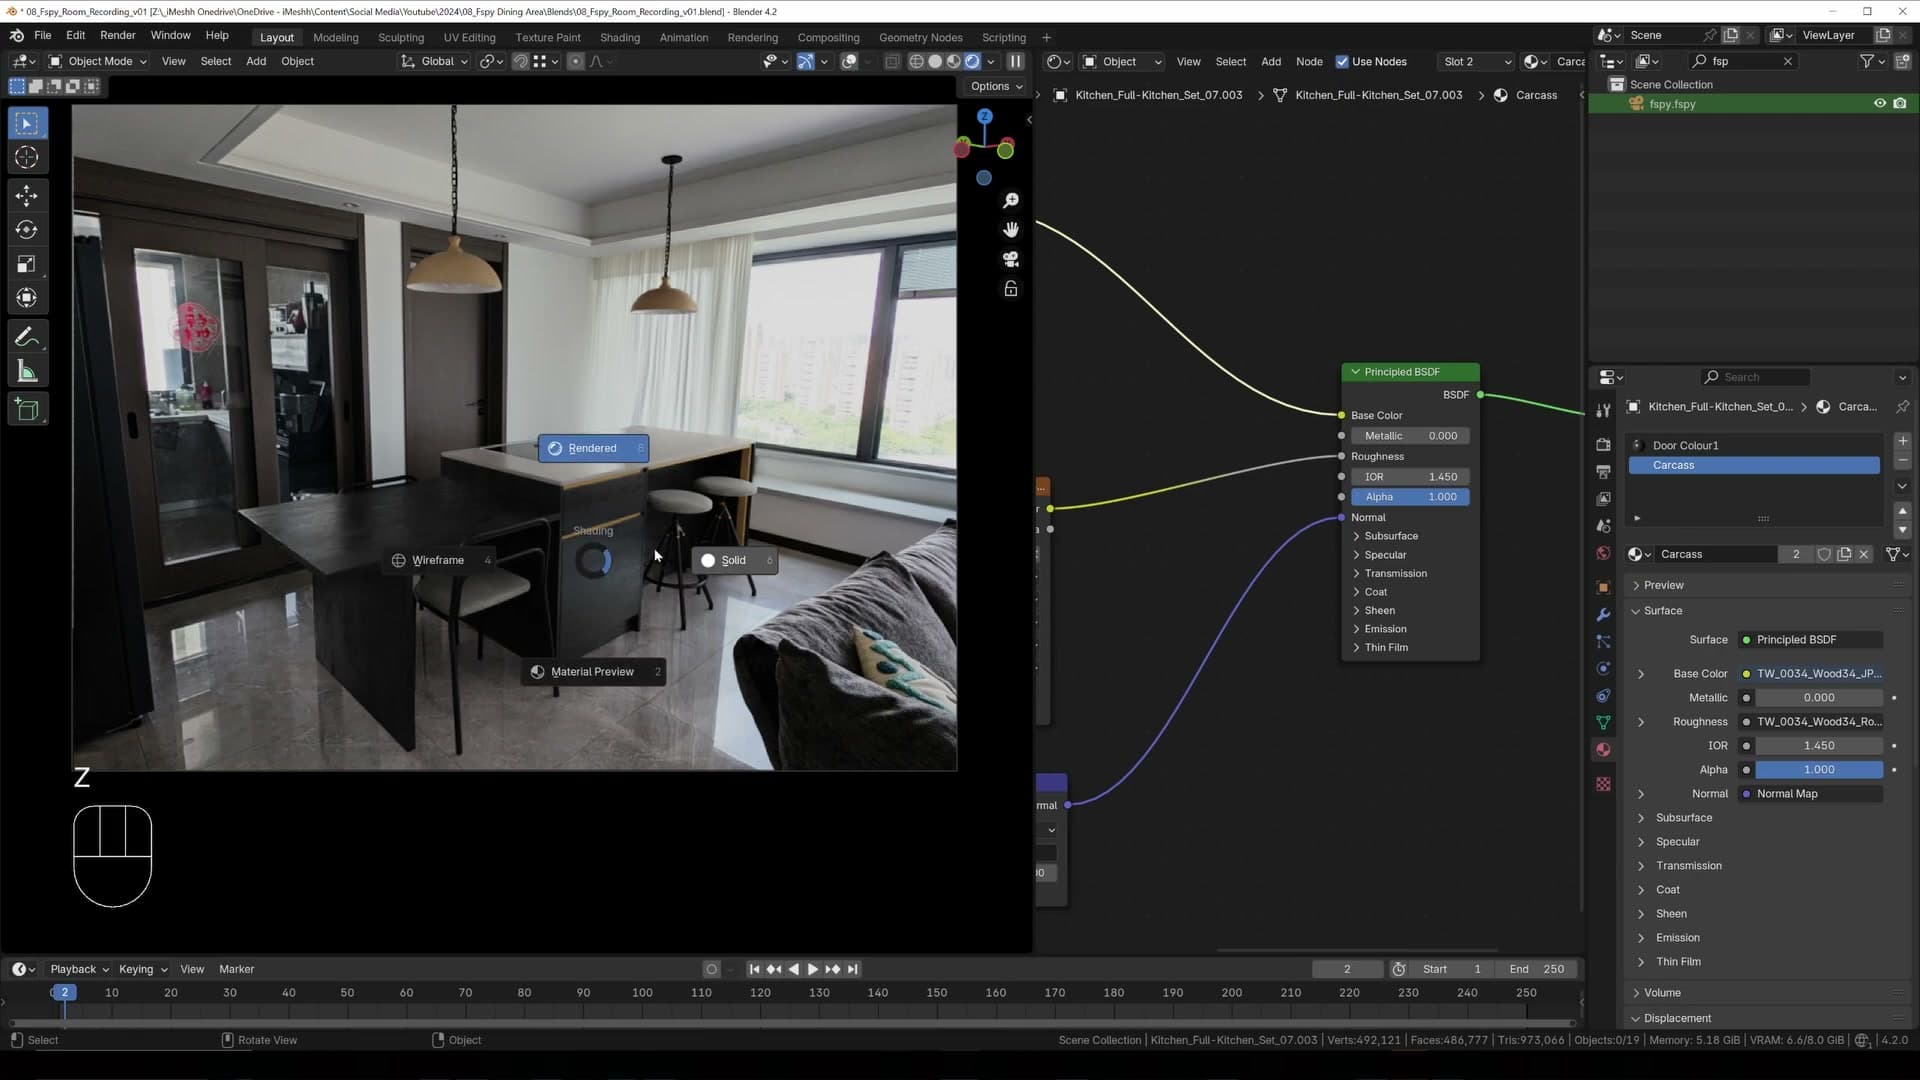Open the viewport Options dropdown
The height and width of the screenshot is (1080, 1920).
pos(996,86)
